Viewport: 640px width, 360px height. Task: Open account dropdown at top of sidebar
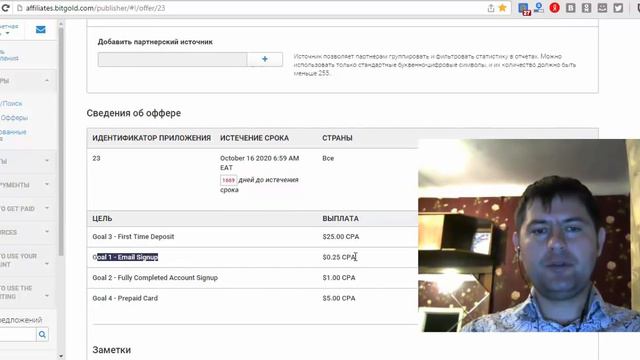(7, 33)
